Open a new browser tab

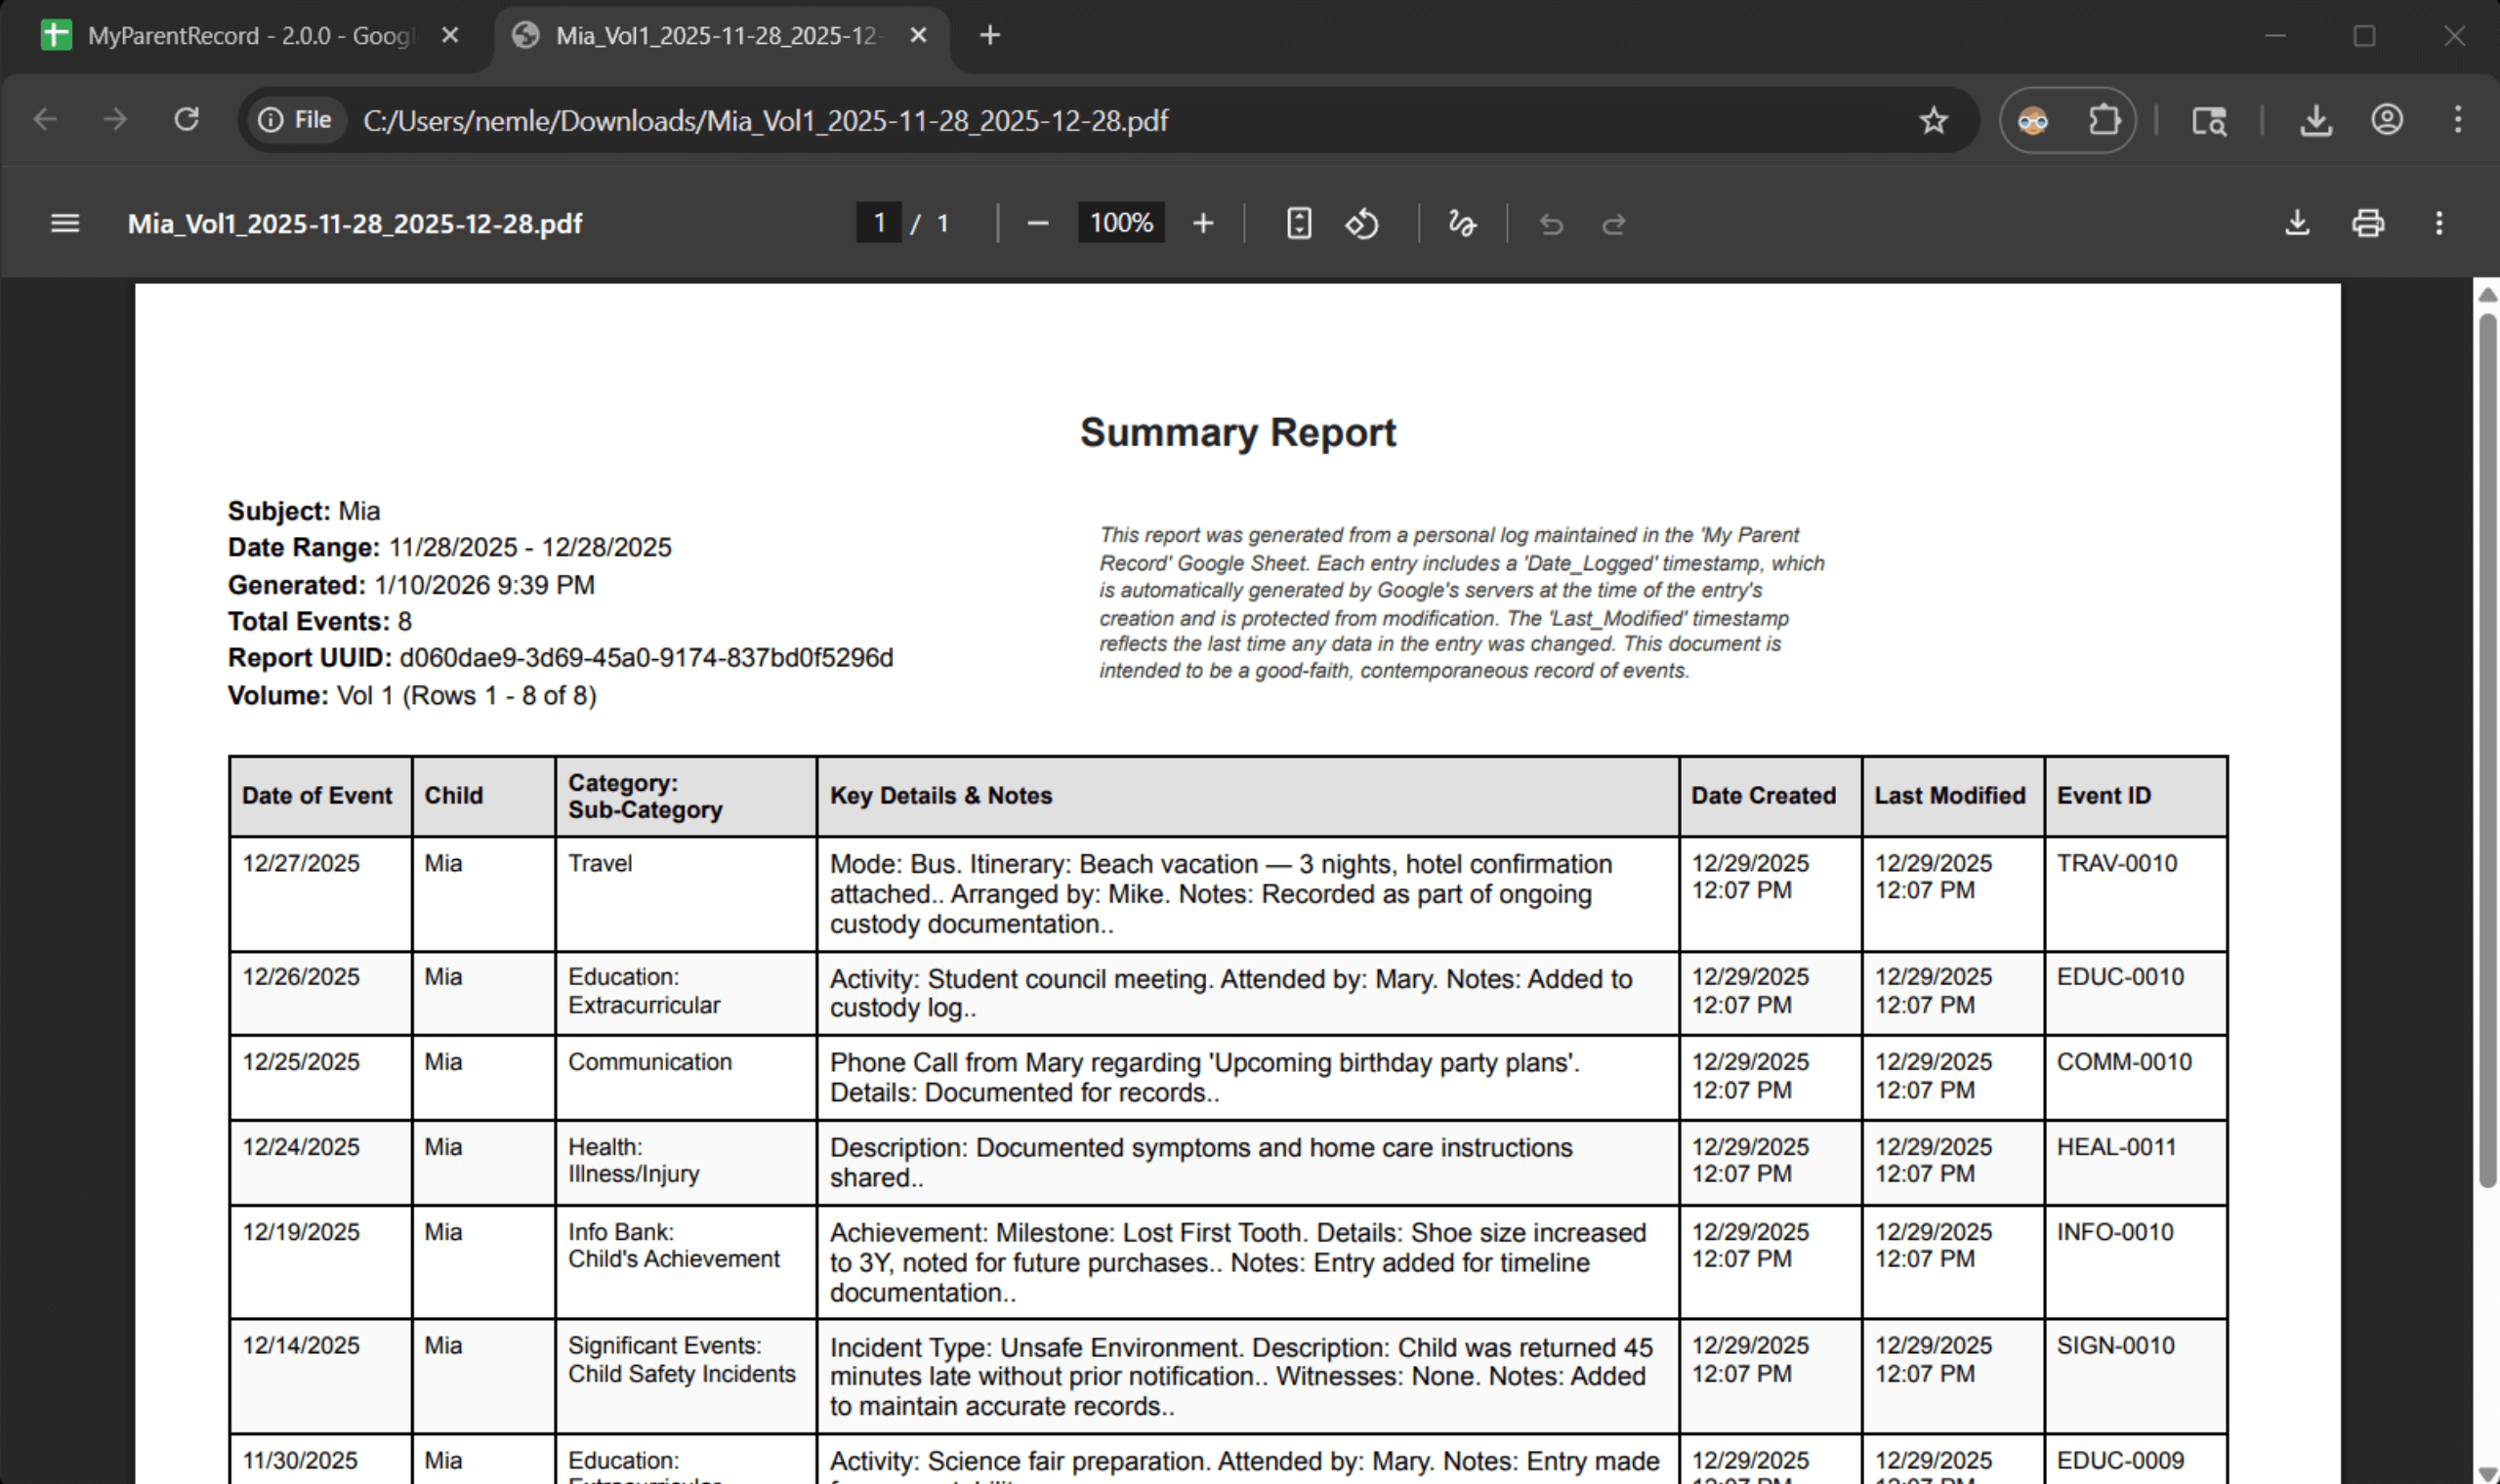point(989,36)
